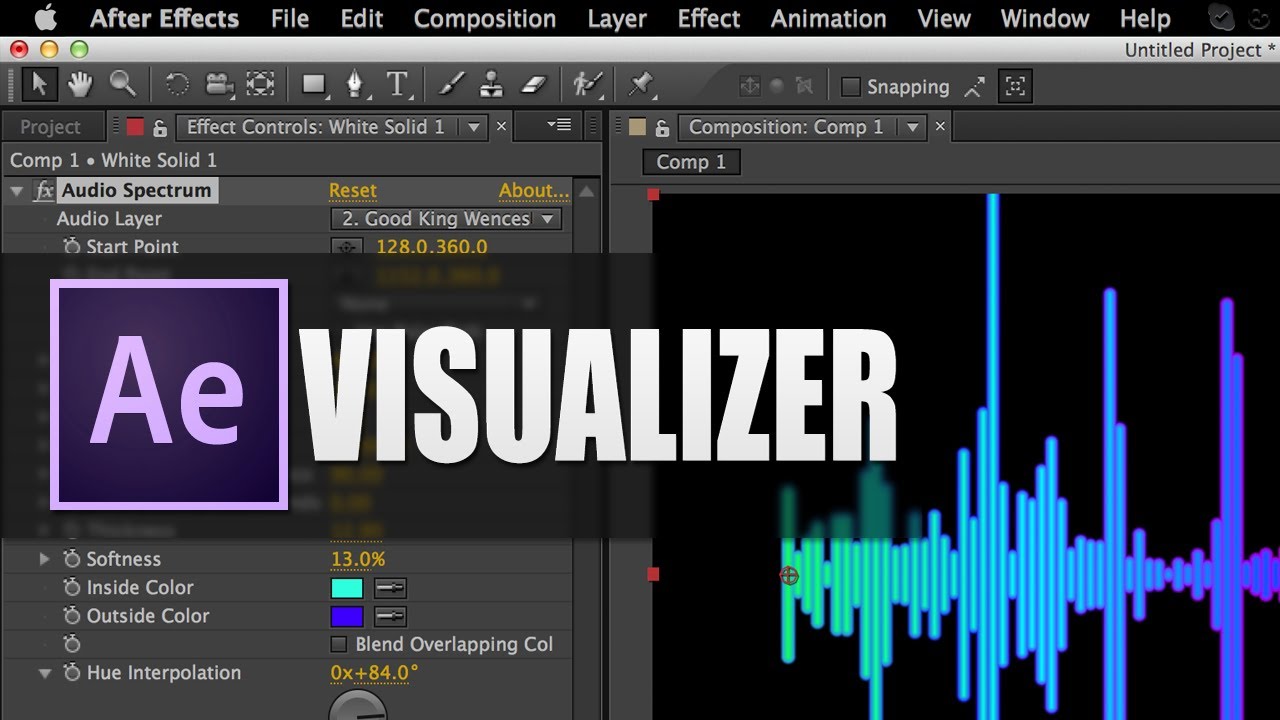
Task: Click the About... link
Action: (x=534, y=190)
